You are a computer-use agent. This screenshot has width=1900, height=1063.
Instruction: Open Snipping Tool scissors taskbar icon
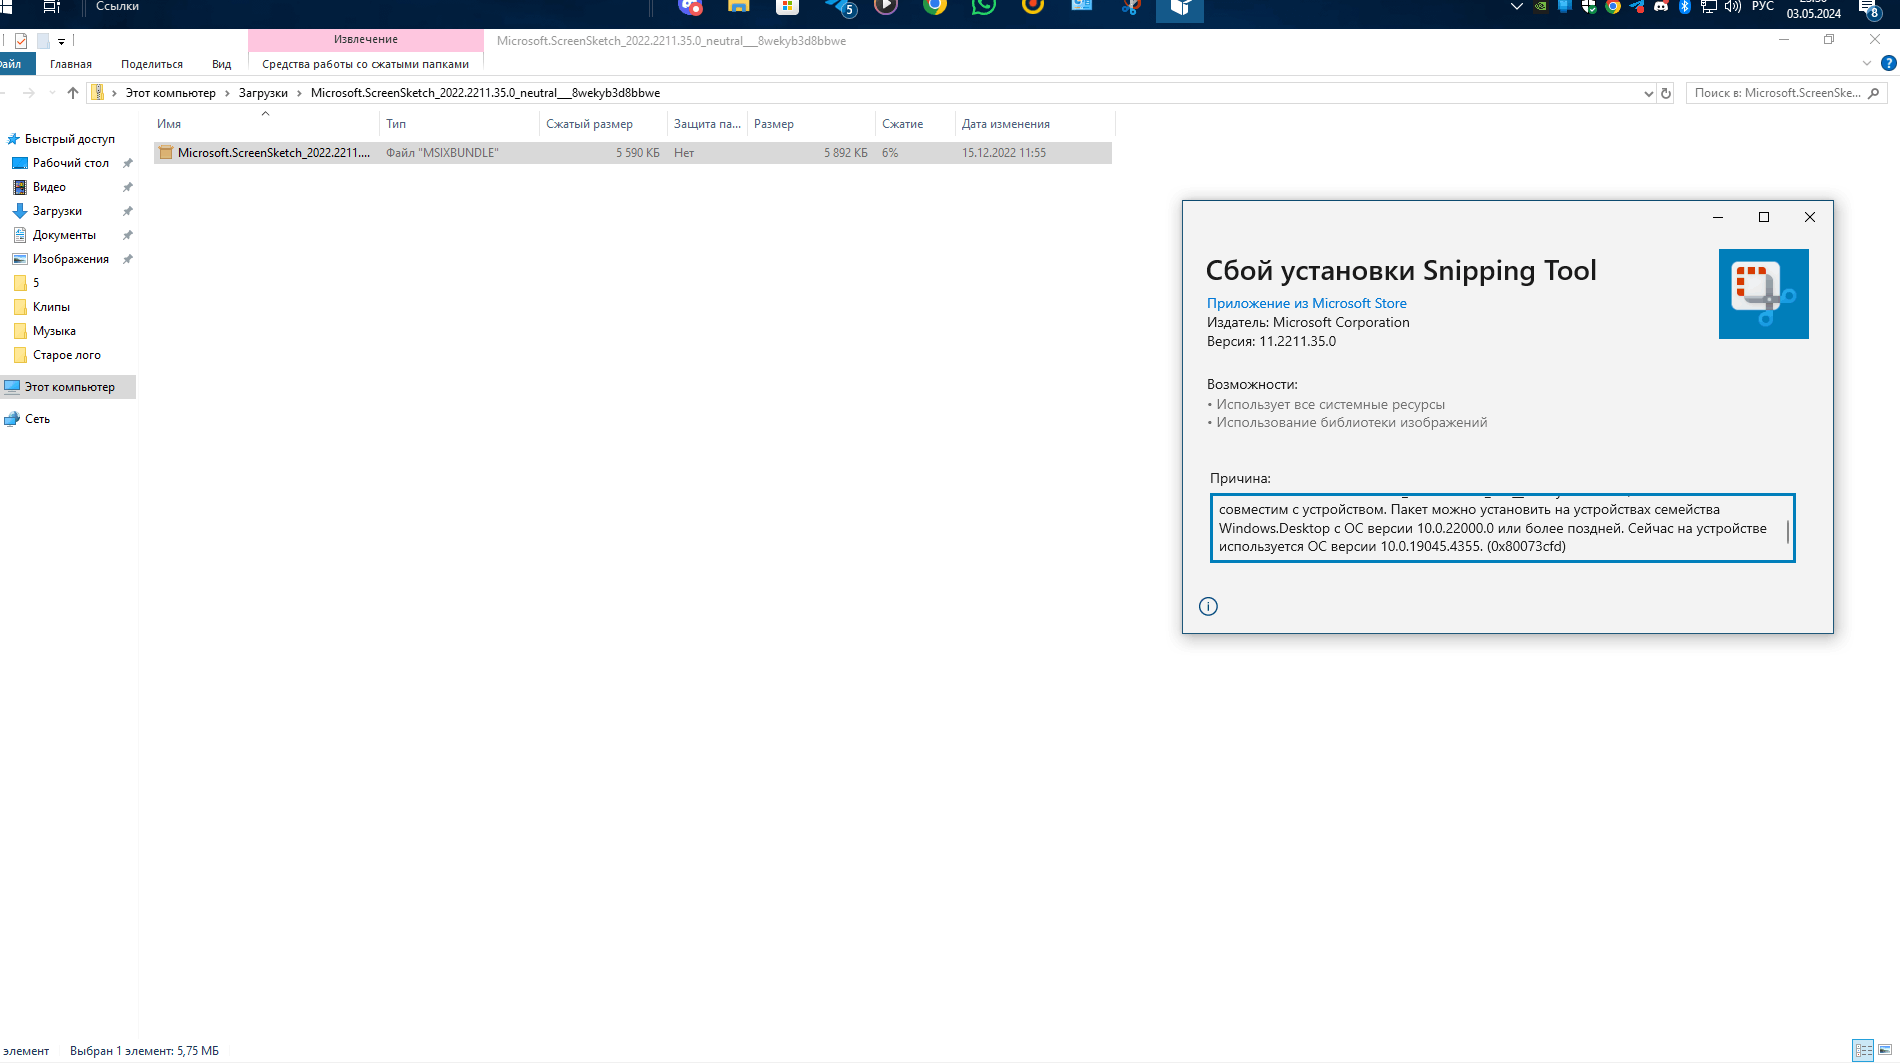pyautogui.click(x=1131, y=7)
